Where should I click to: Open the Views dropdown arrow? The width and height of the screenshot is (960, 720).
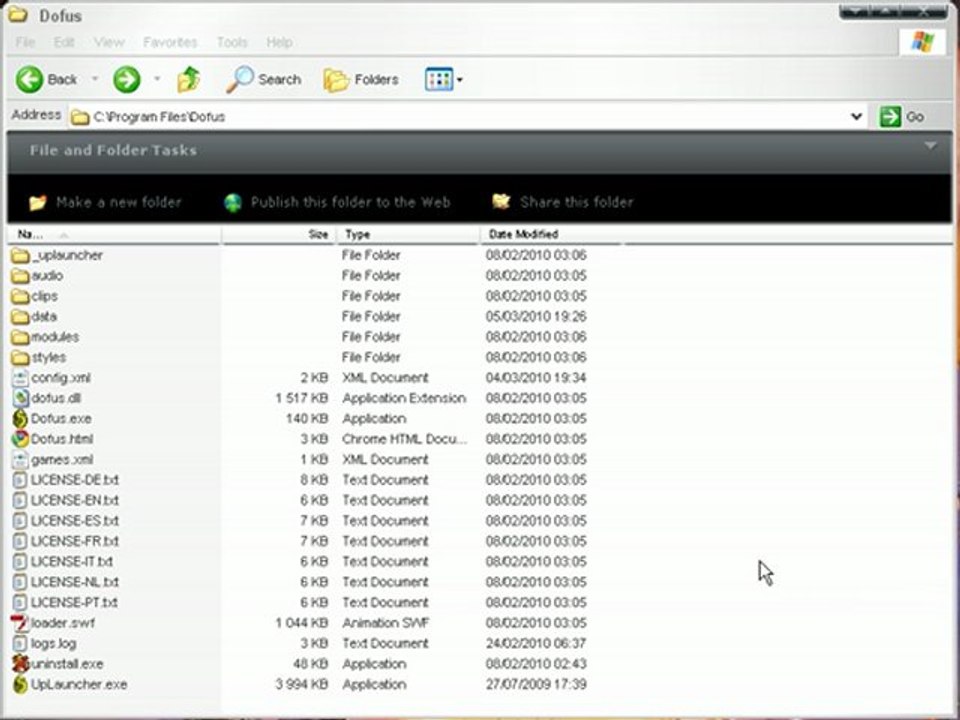[x=460, y=80]
